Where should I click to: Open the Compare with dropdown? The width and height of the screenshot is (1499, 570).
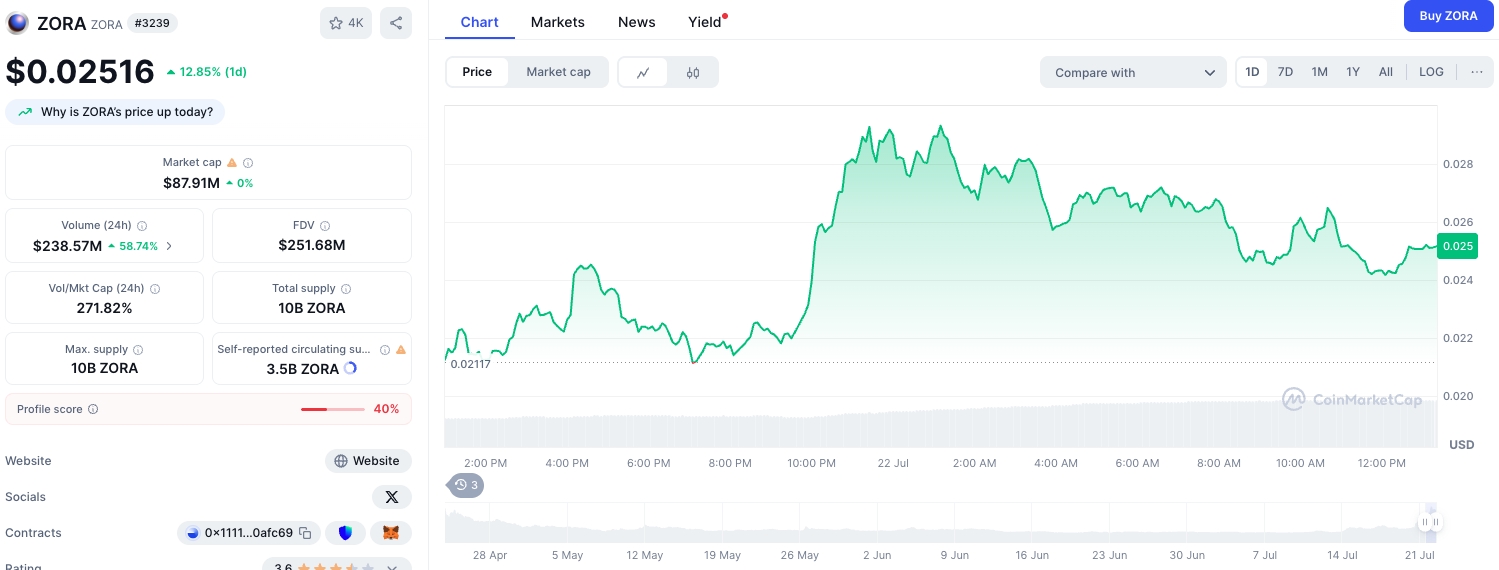coord(1133,72)
